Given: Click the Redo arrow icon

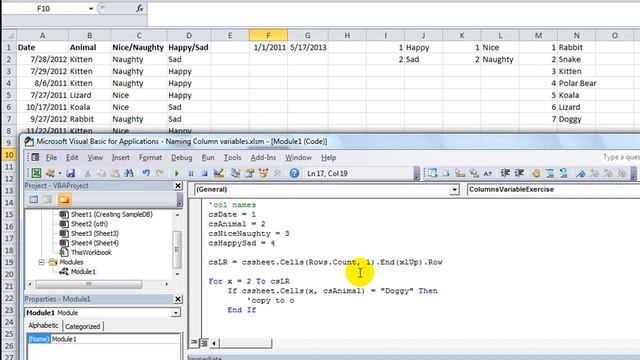Looking at the screenshot, I should [160, 173].
